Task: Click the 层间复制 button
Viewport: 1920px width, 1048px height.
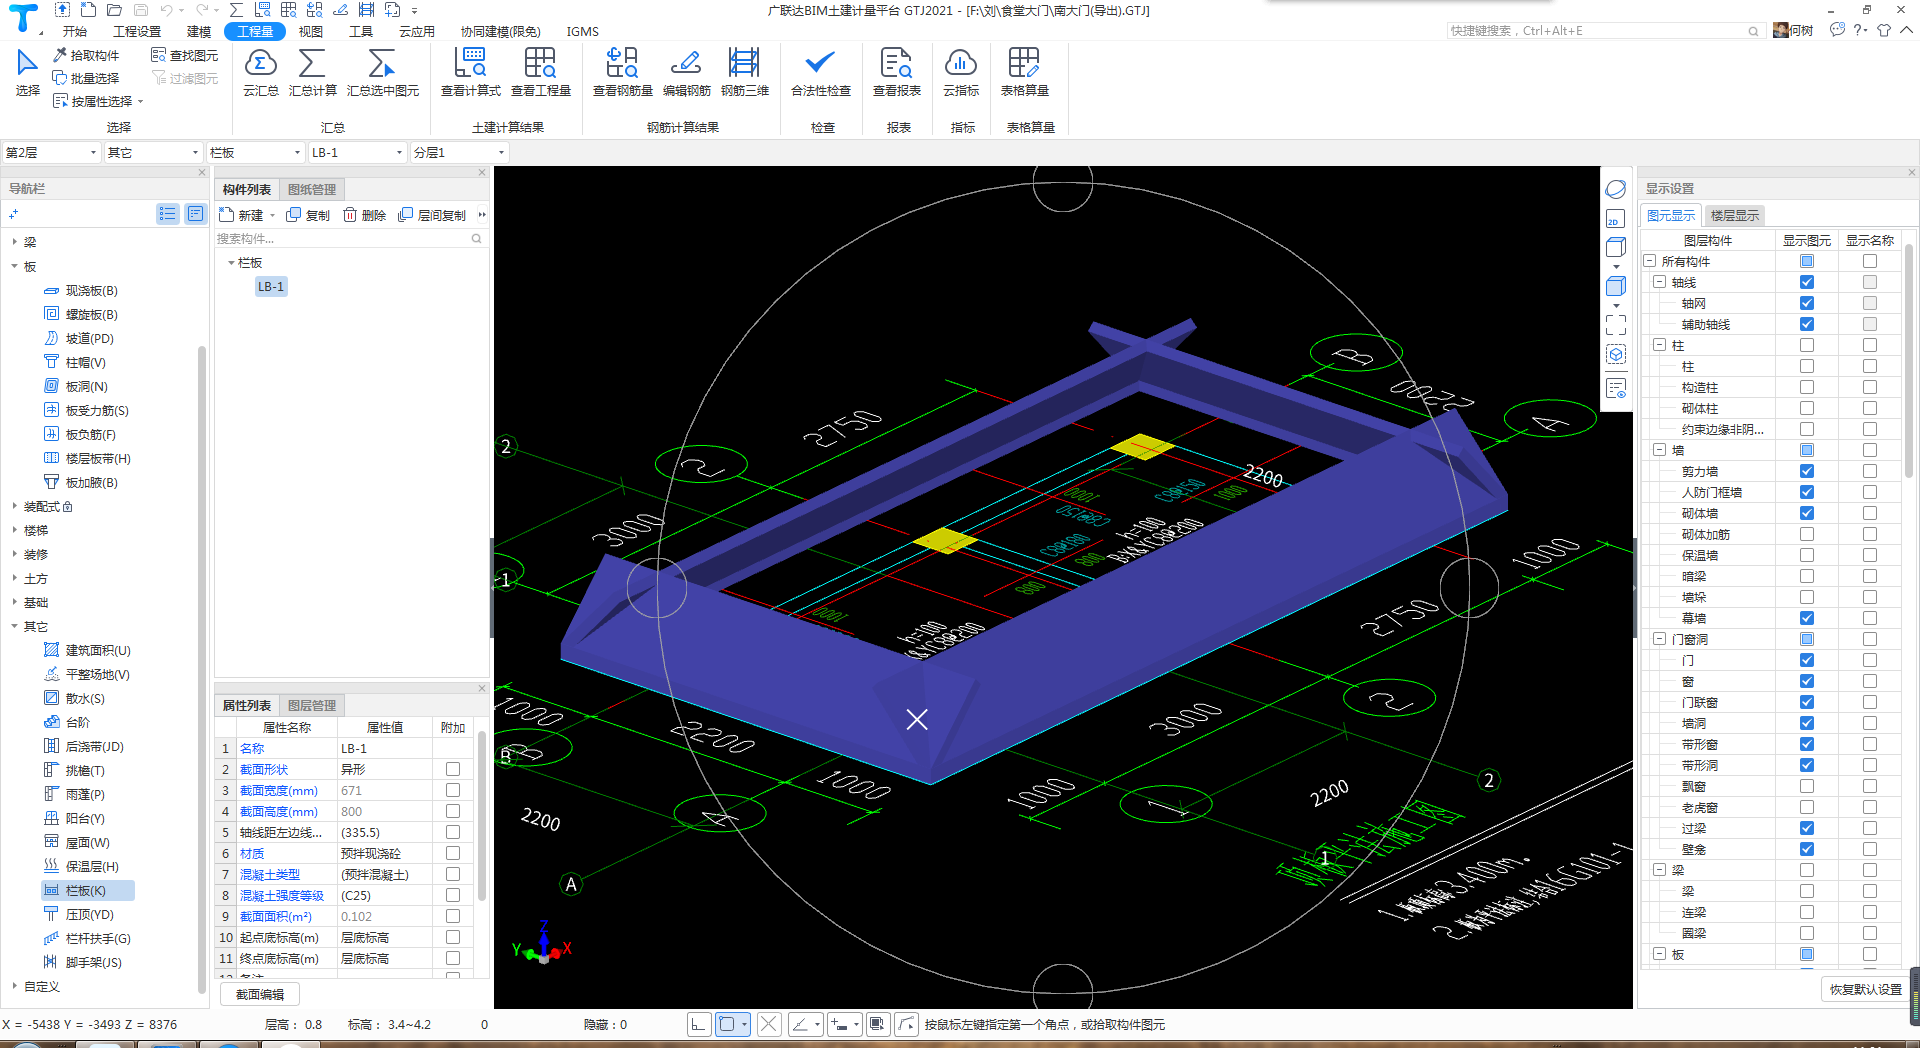Action: [432, 215]
